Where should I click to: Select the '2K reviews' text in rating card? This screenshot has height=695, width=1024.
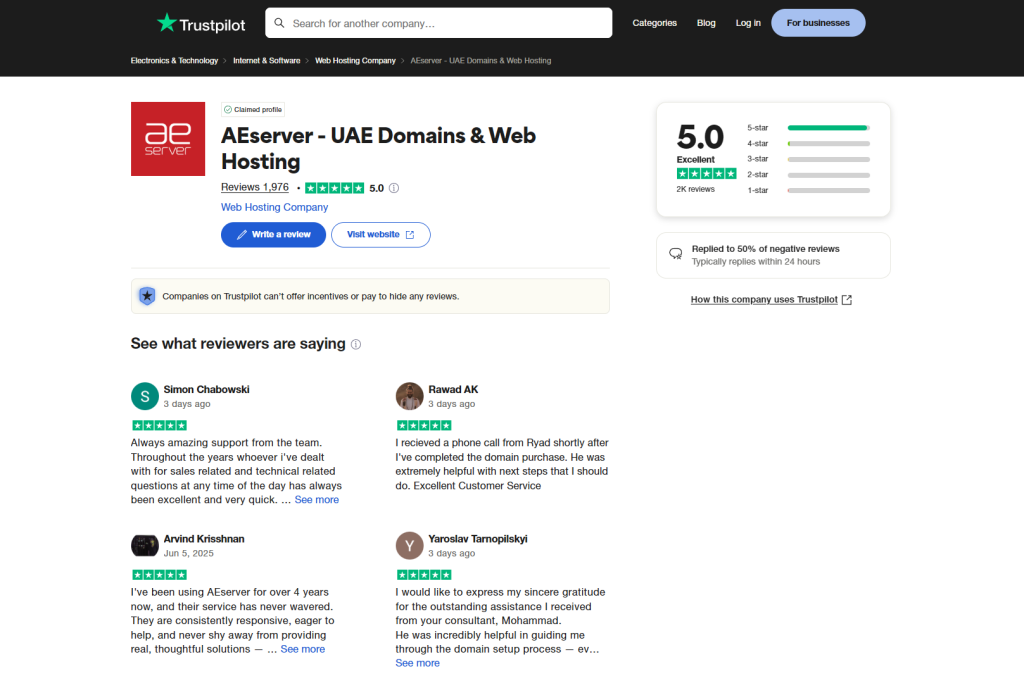(696, 189)
